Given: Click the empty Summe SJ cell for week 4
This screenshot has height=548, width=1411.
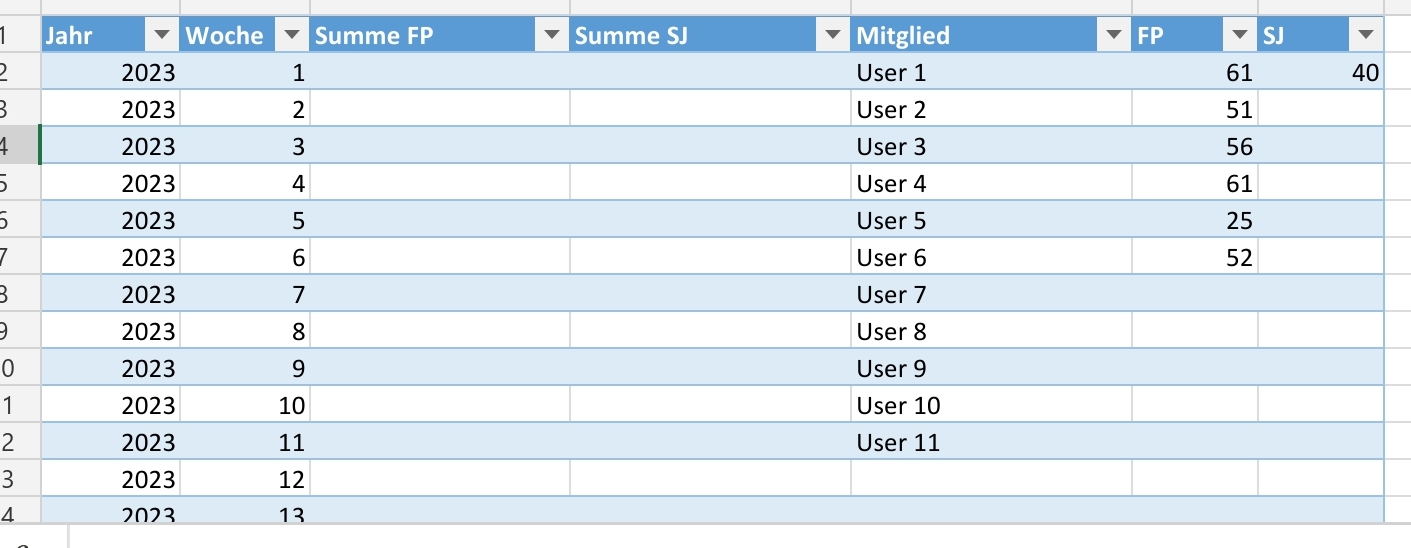Looking at the screenshot, I should [710, 183].
